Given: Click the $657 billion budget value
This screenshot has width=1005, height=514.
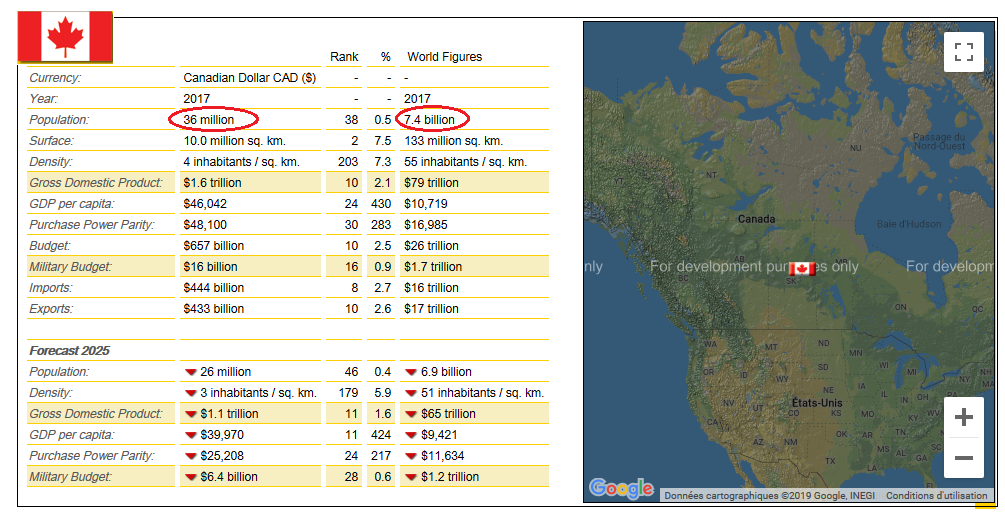Looking at the screenshot, I should (x=213, y=245).
